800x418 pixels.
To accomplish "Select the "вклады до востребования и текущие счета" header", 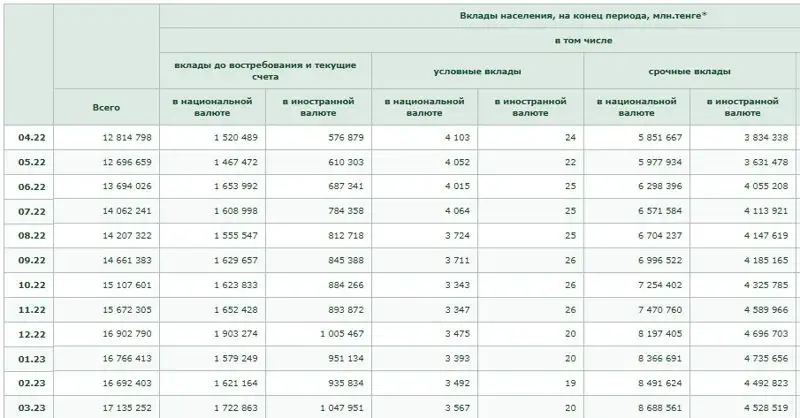I will (x=265, y=71).
